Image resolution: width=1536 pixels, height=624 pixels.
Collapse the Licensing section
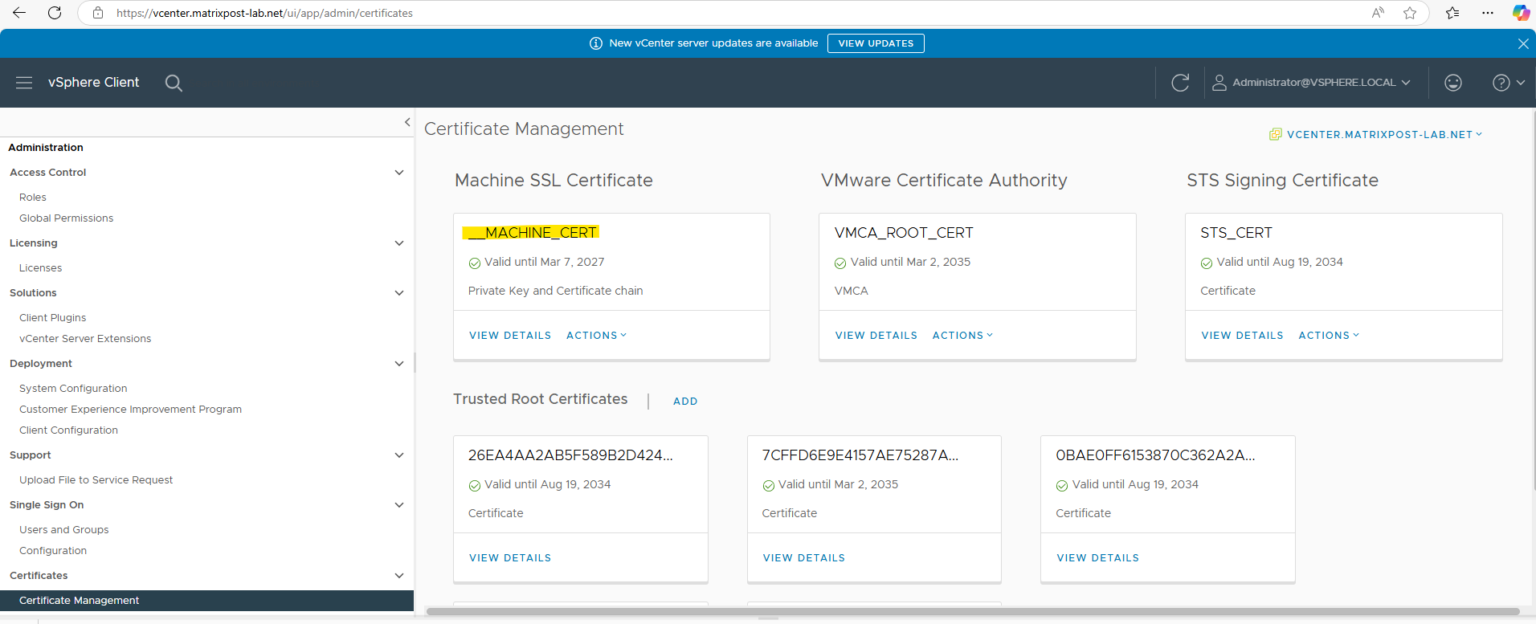(x=399, y=243)
